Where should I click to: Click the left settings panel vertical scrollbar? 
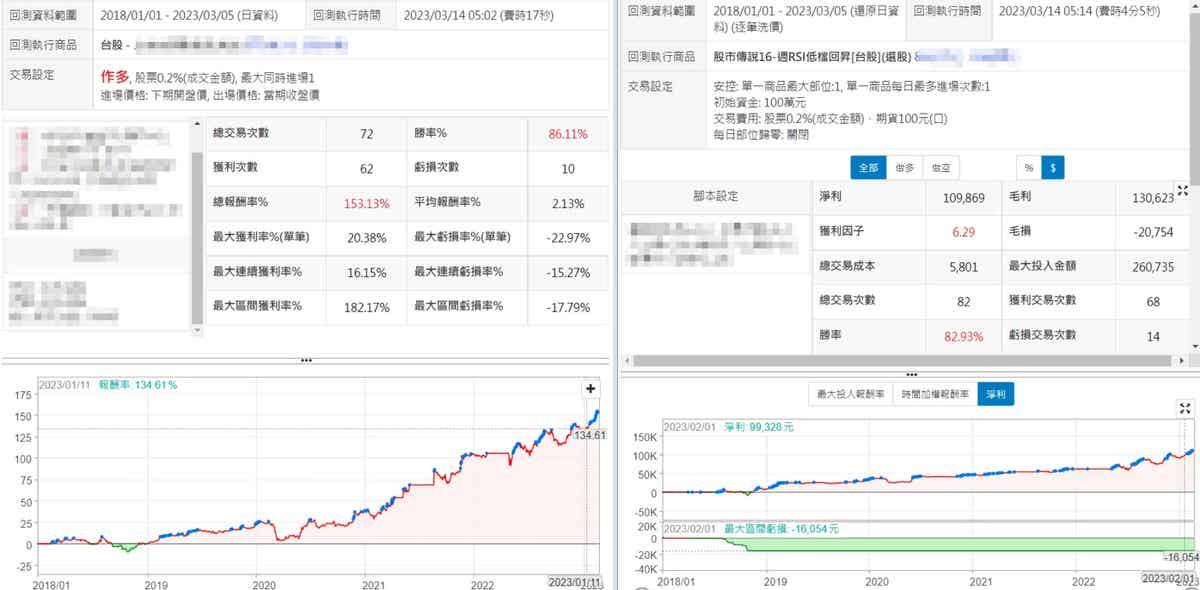pos(197,230)
